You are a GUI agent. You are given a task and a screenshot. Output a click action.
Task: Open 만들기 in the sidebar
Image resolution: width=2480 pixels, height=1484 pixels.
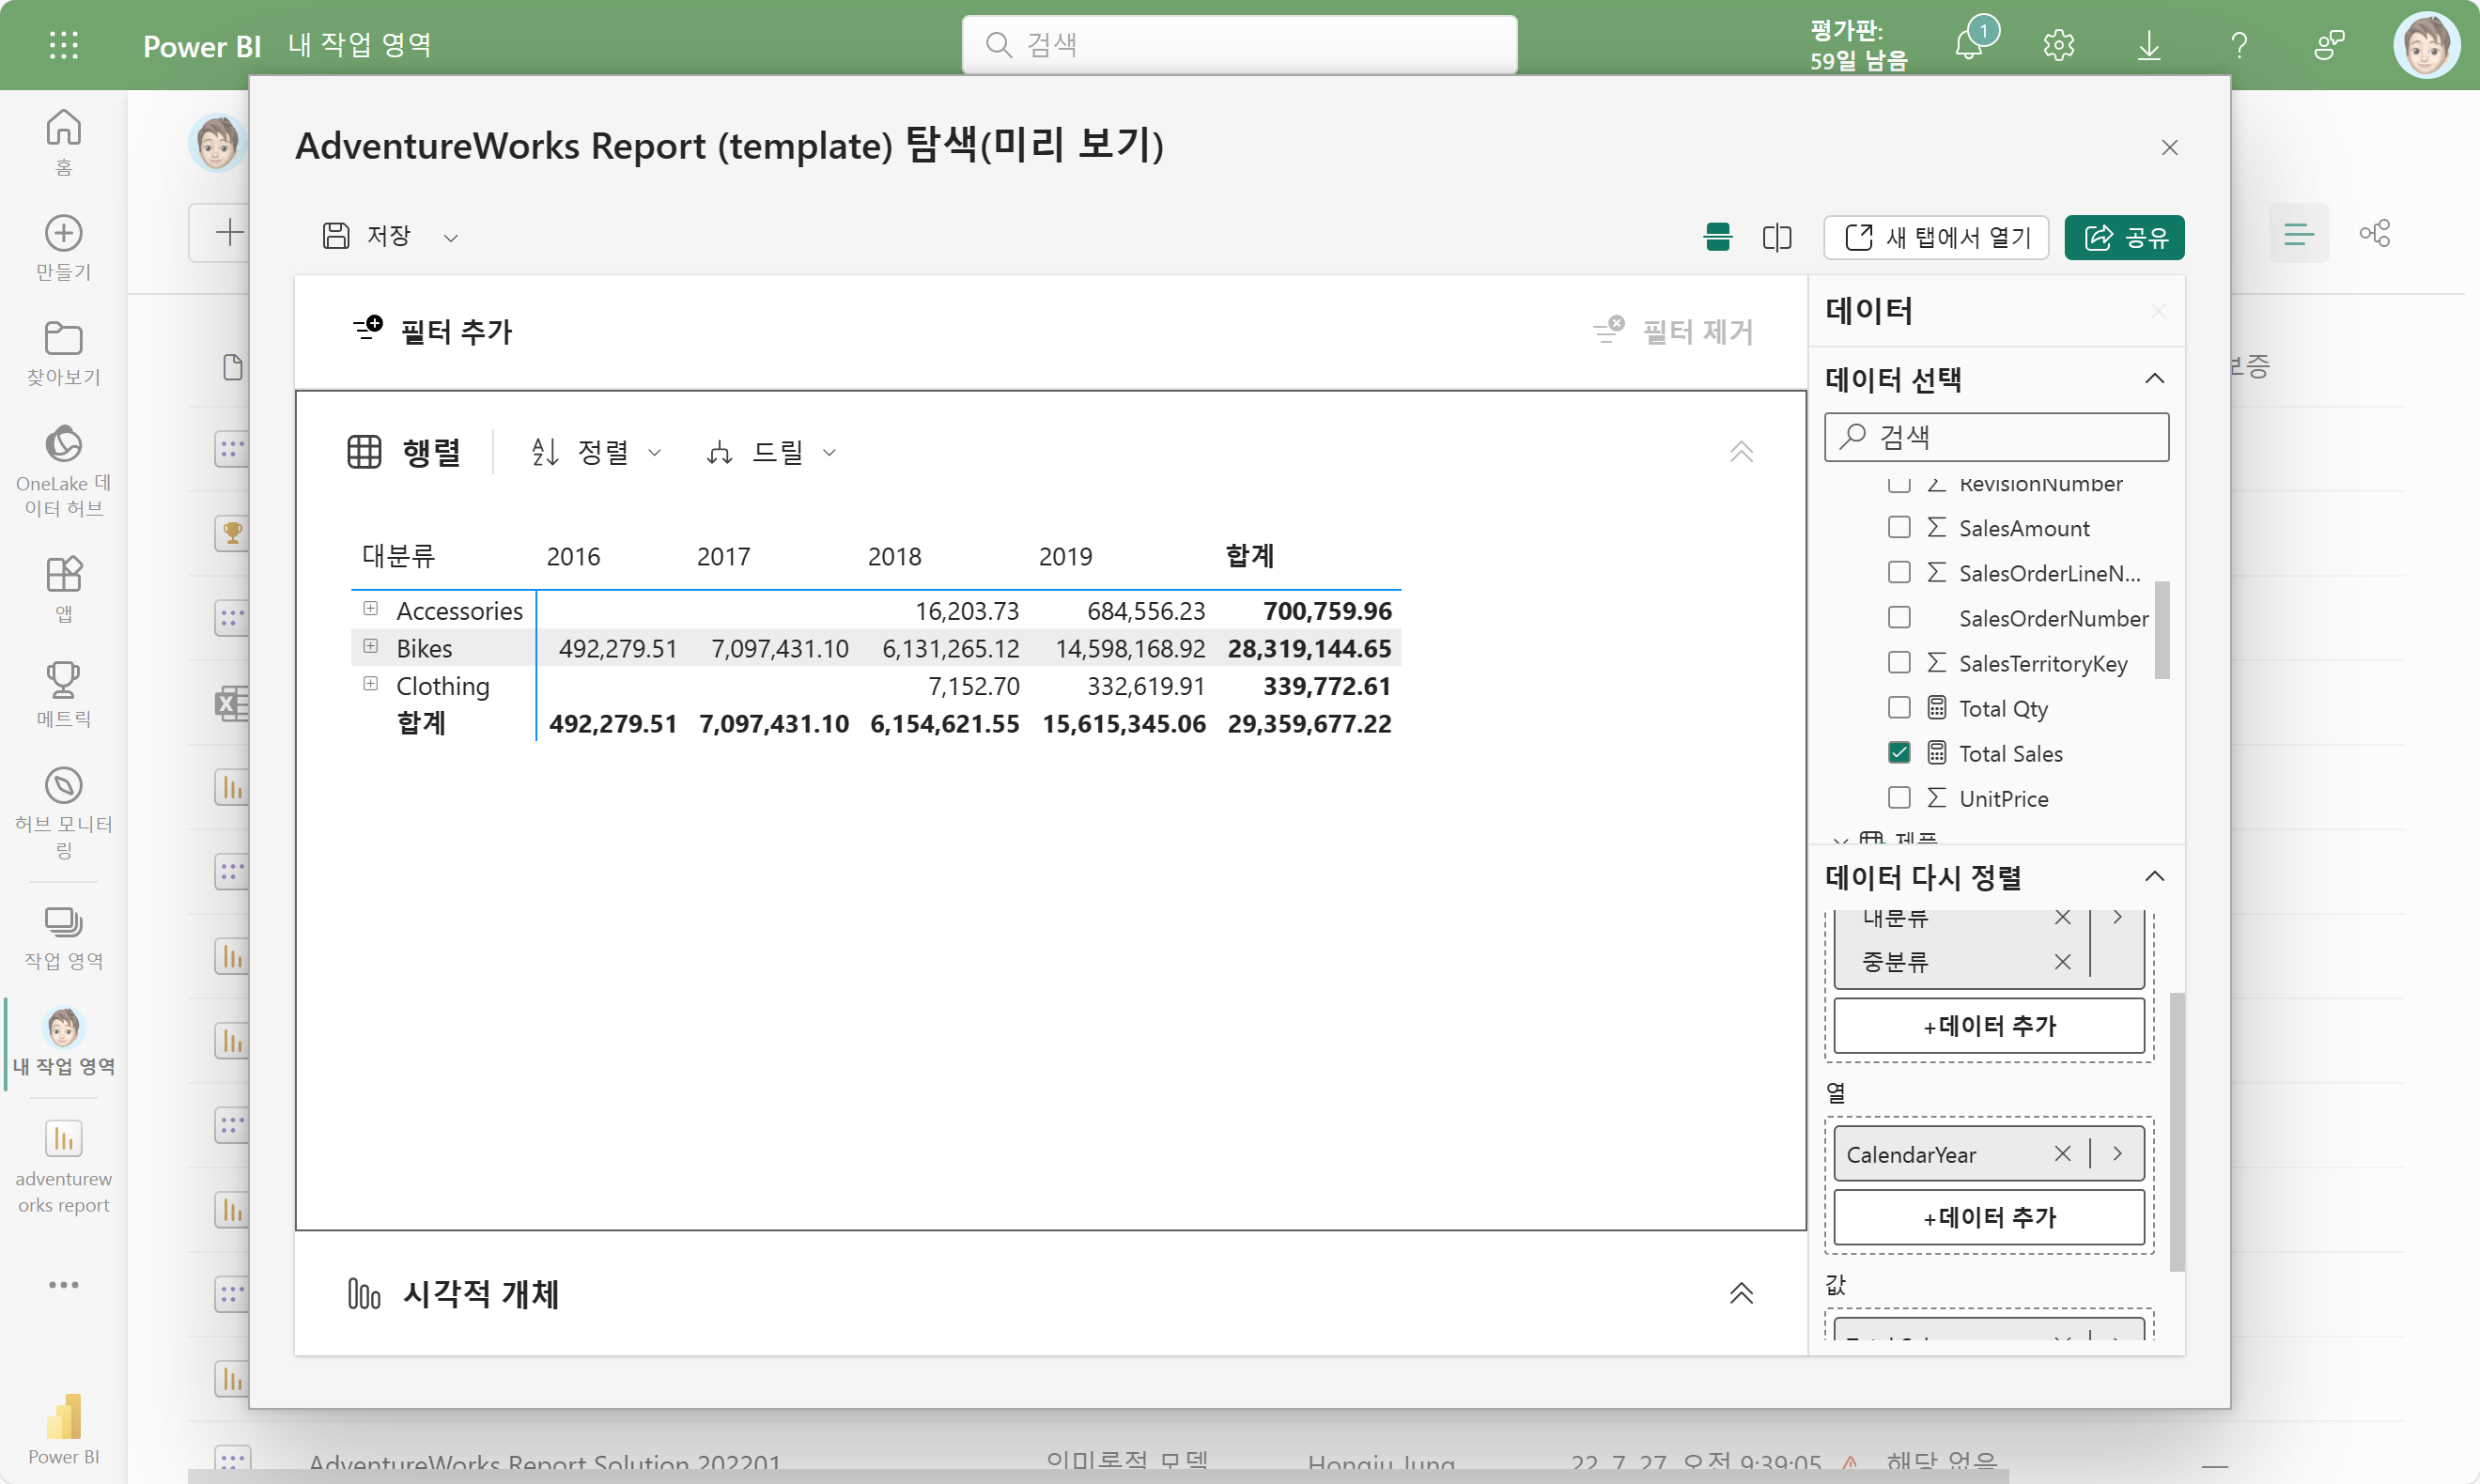(64, 248)
